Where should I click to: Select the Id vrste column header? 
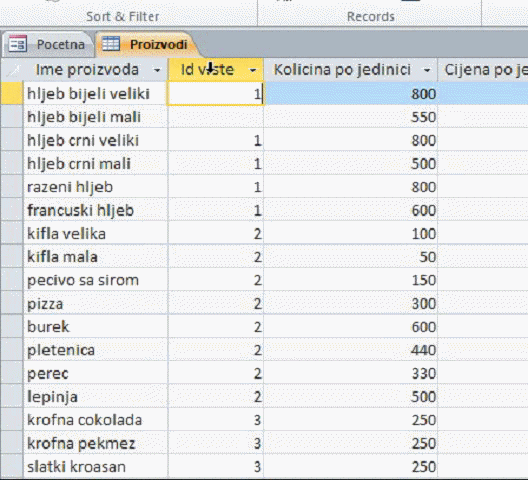click(x=216, y=70)
